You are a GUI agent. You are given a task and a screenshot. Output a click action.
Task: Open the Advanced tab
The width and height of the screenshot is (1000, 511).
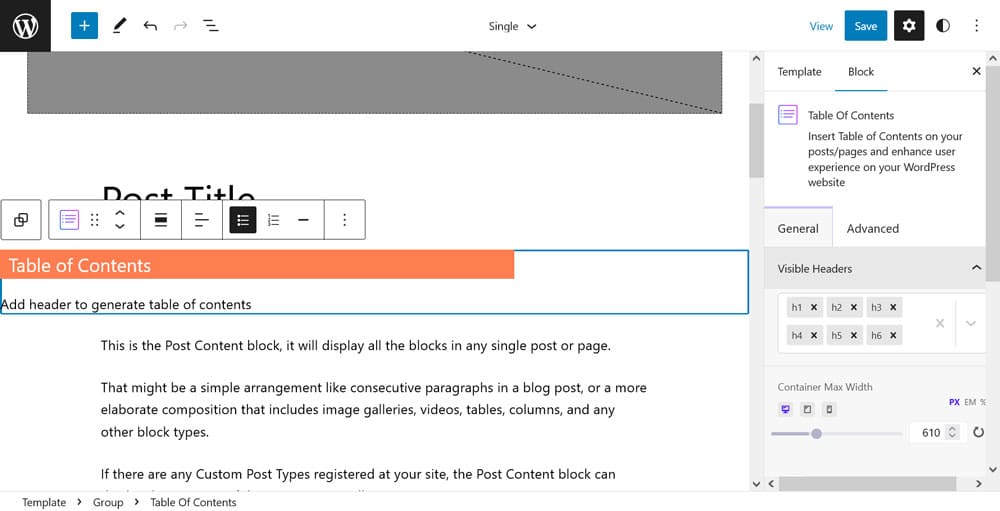tap(872, 228)
